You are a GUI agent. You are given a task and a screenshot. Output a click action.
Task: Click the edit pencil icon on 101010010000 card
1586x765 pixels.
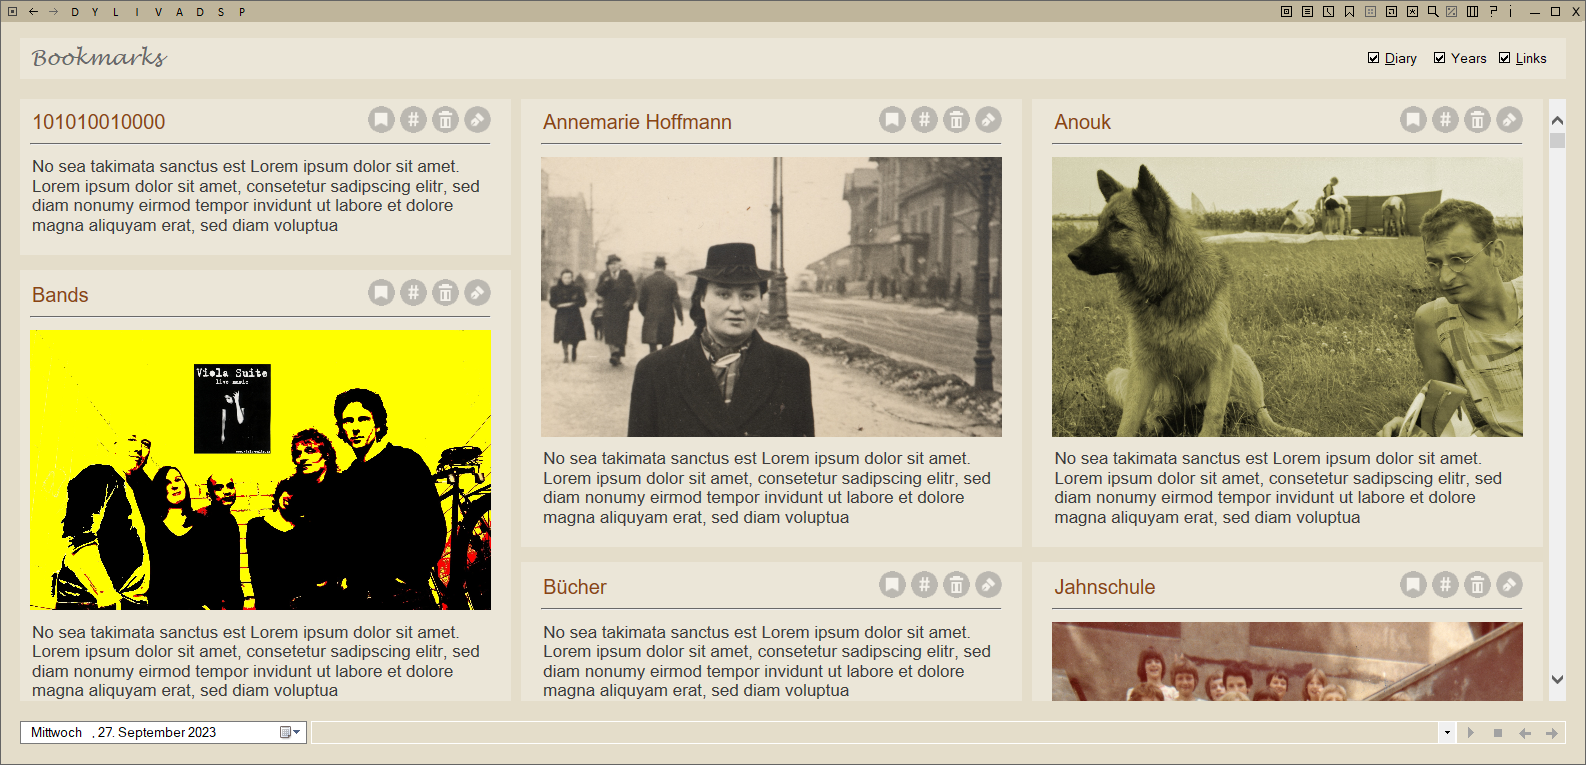coord(477,120)
